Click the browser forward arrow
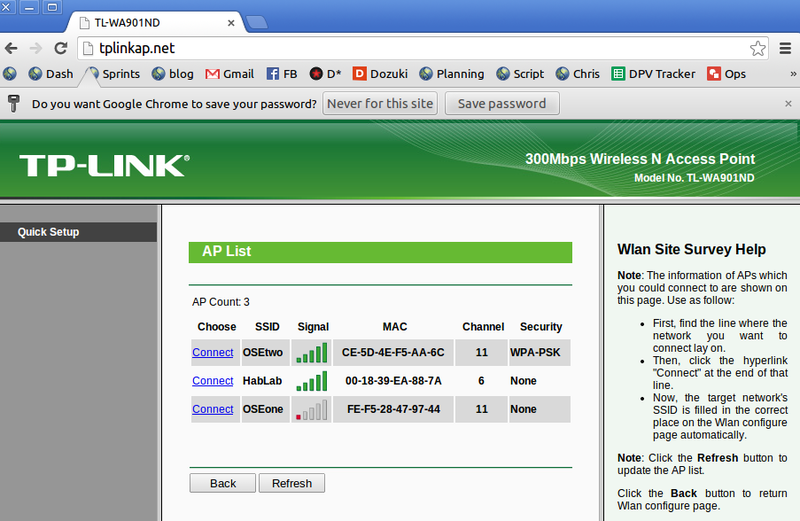Image resolution: width=800 pixels, height=521 pixels. (x=35, y=48)
